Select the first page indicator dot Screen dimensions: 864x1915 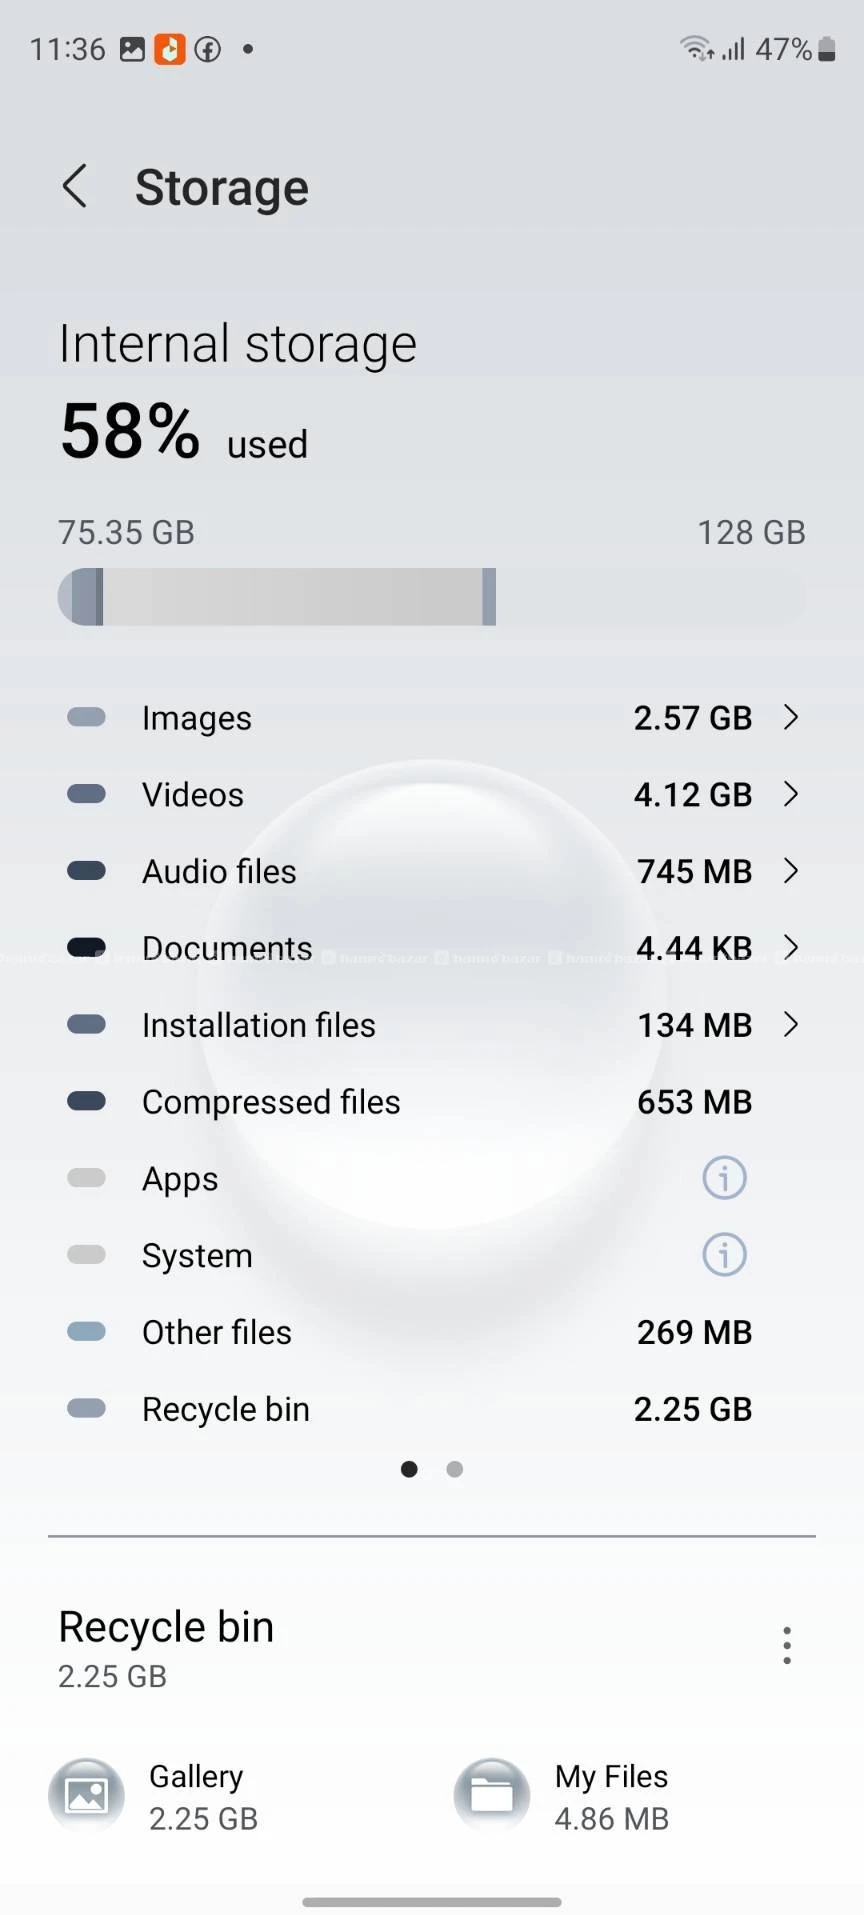pyautogui.click(x=409, y=1469)
